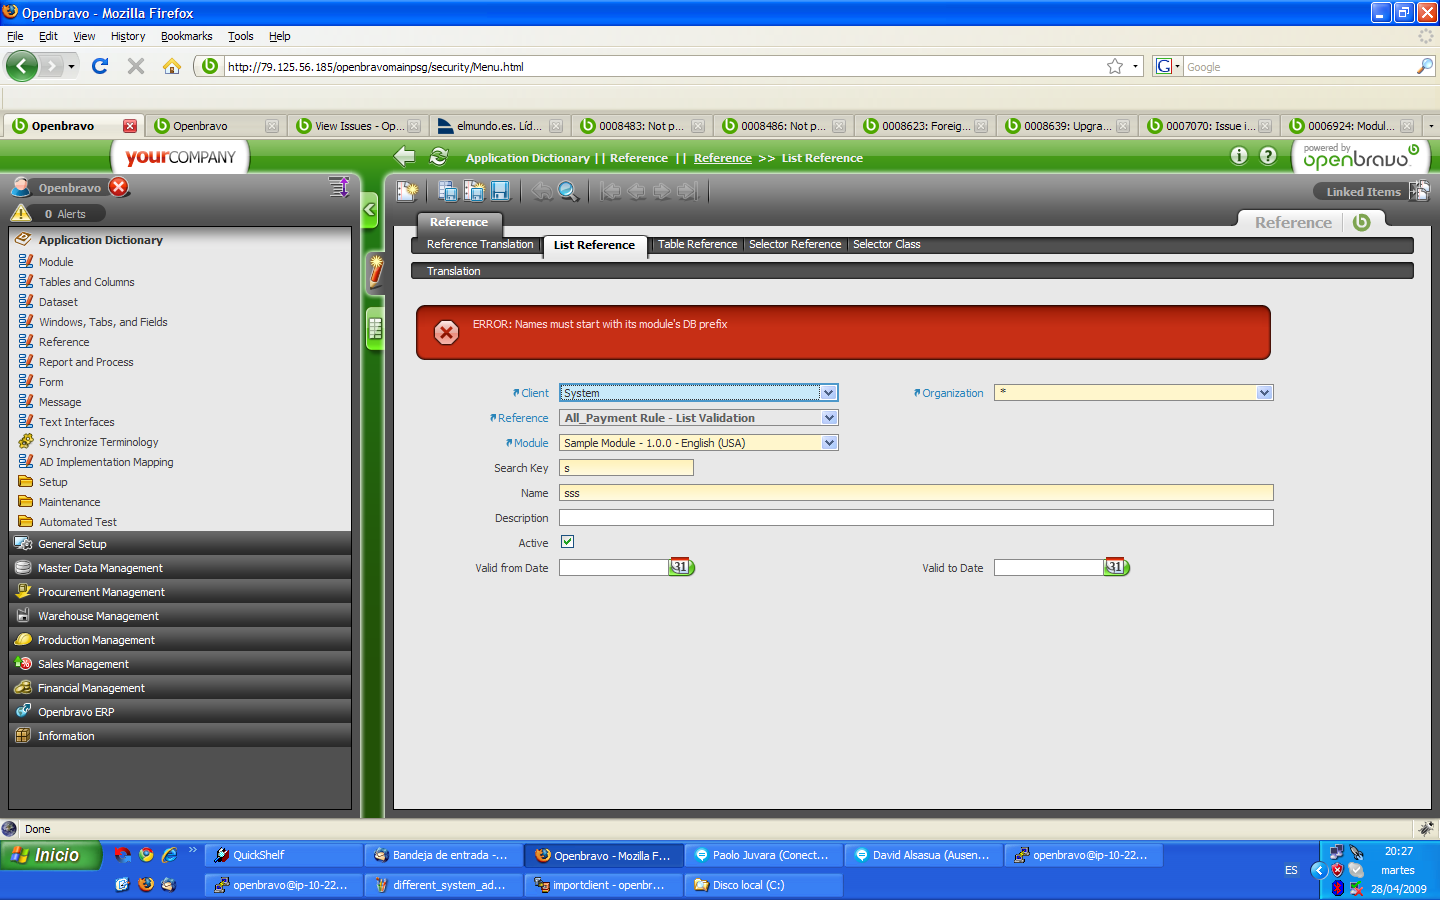Viewport: 1440px width, 900px height.
Task: Expand the General Setup menu section
Action: click(x=180, y=544)
